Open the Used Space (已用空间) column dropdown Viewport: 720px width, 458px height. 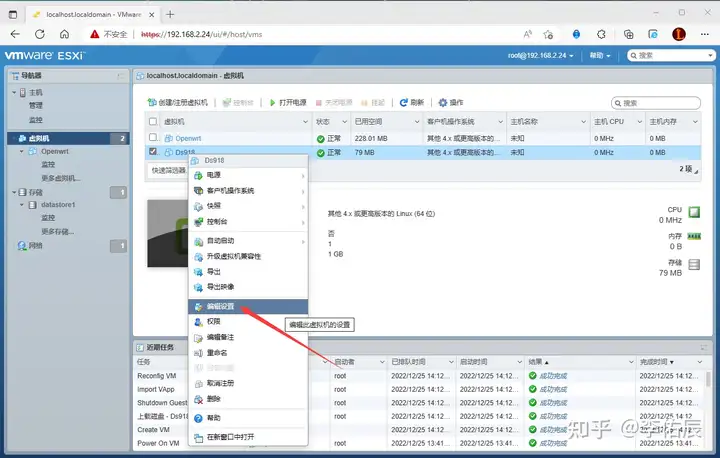pos(417,122)
